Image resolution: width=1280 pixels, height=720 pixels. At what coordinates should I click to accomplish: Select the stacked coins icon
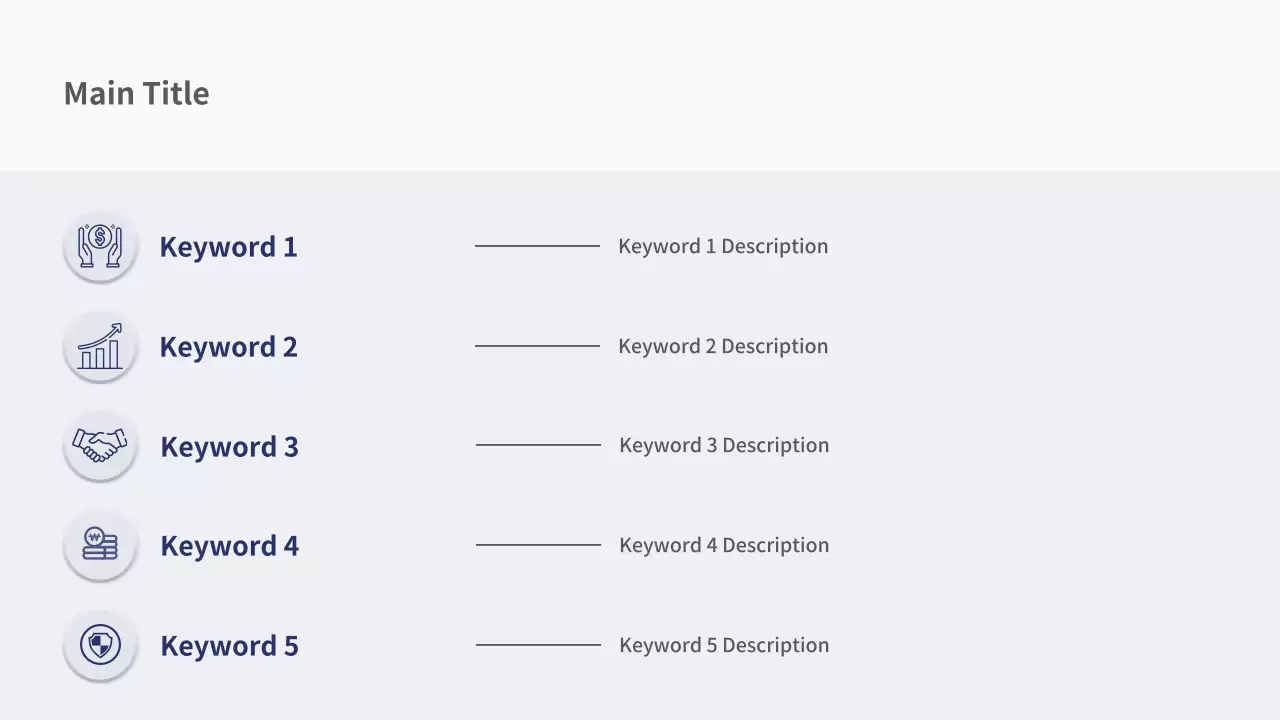[100, 545]
